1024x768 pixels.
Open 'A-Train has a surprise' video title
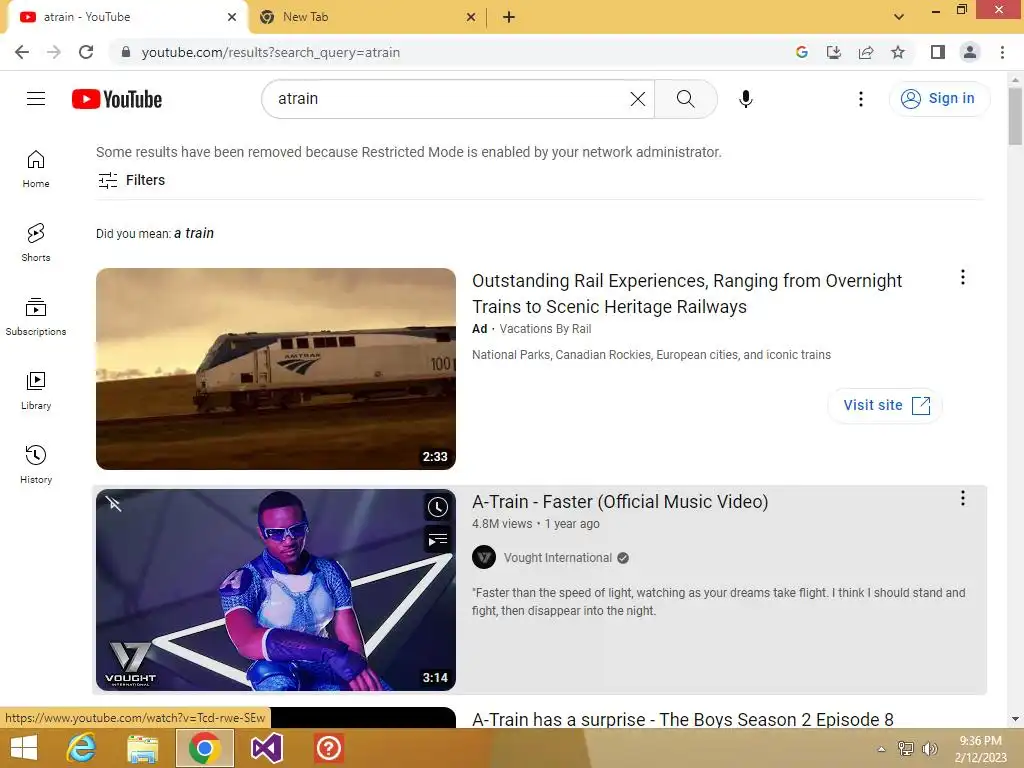682,719
